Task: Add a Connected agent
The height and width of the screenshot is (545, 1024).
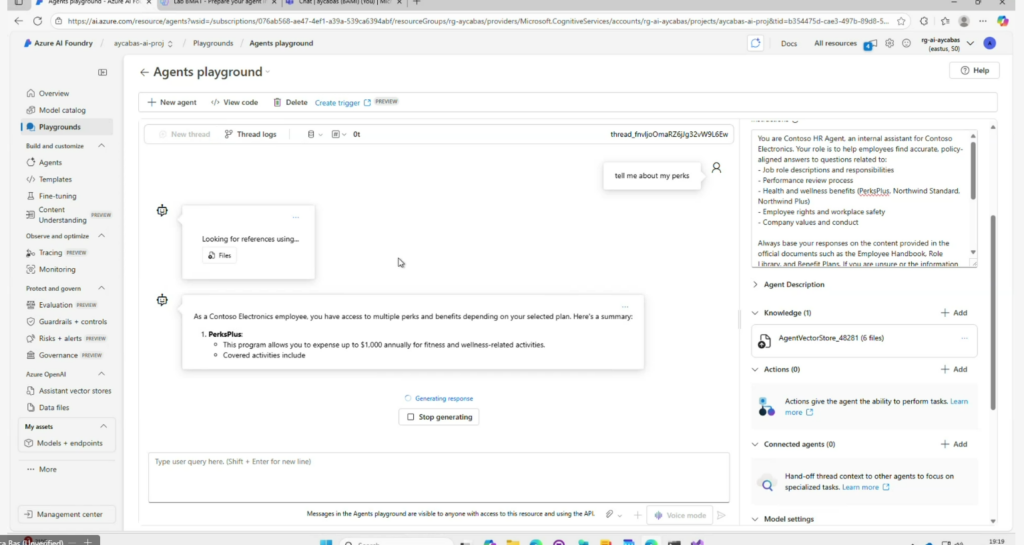Action: 954,444
